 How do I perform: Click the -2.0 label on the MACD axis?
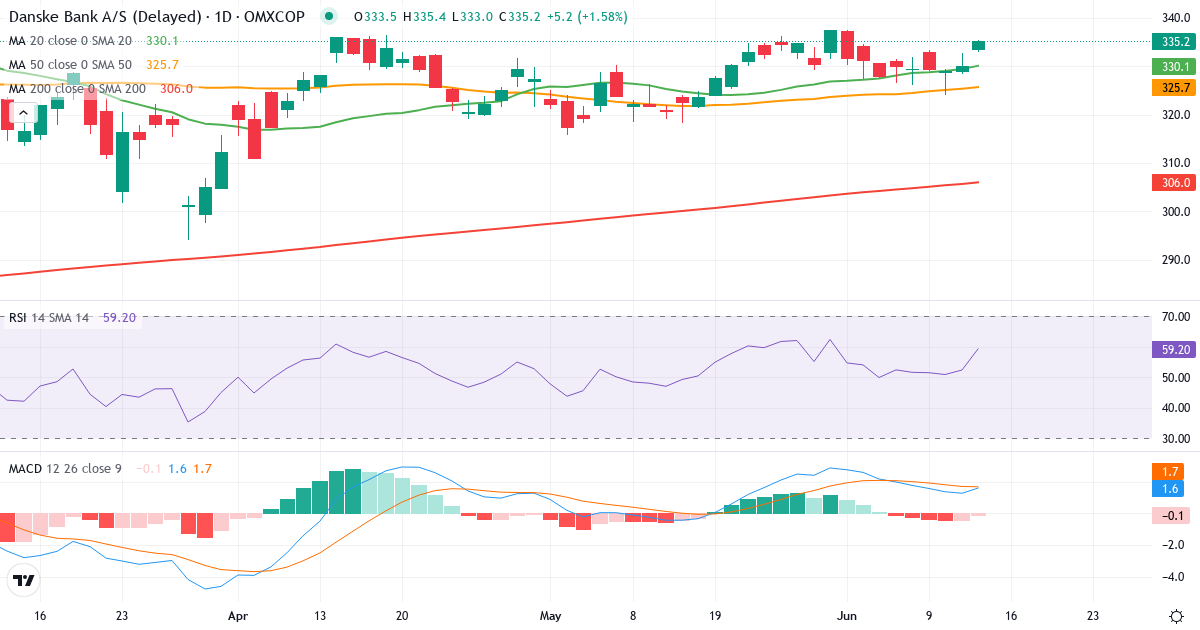pyautogui.click(x=1175, y=545)
